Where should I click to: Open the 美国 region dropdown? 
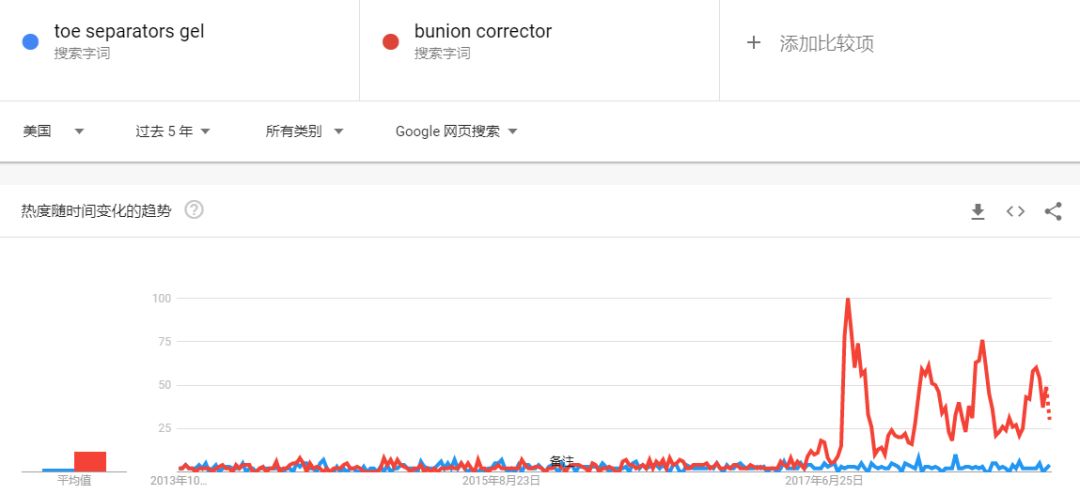click(53, 131)
